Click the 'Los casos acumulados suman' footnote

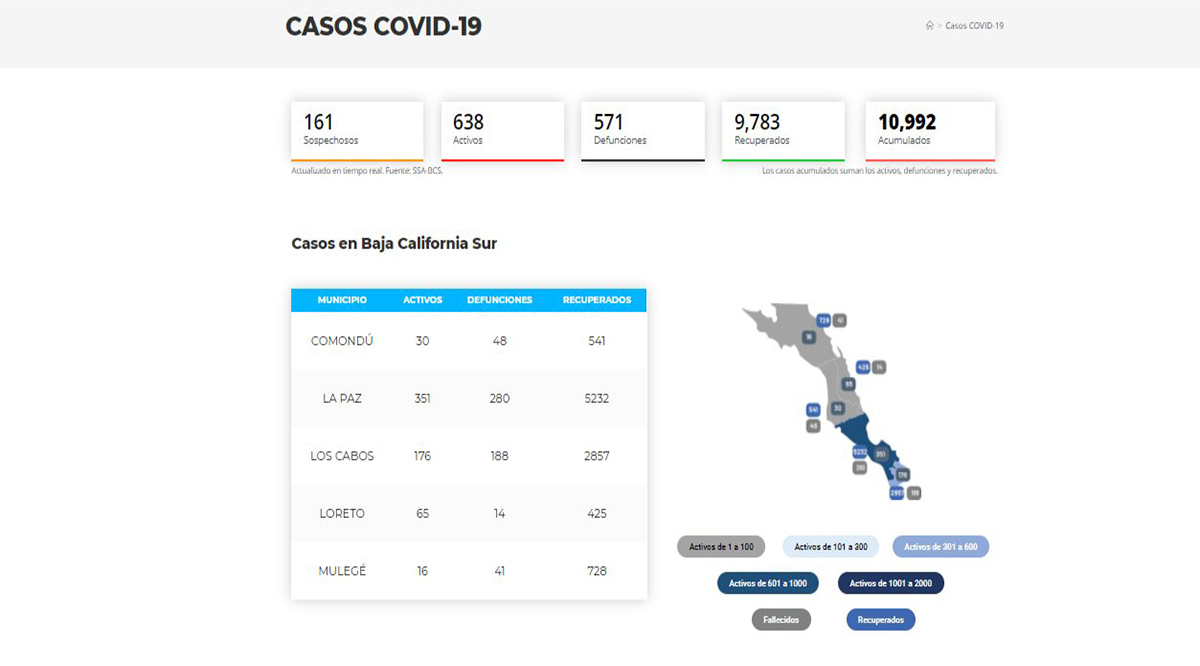[879, 171]
